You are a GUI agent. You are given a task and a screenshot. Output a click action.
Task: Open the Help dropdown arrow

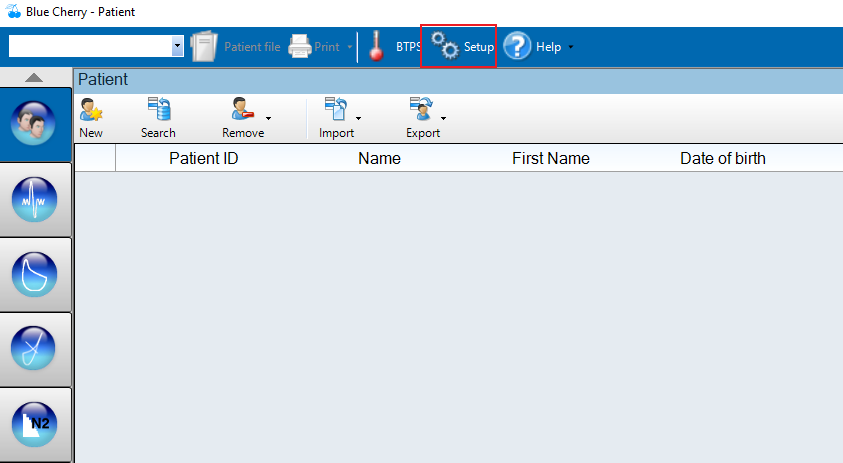click(570, 47)
